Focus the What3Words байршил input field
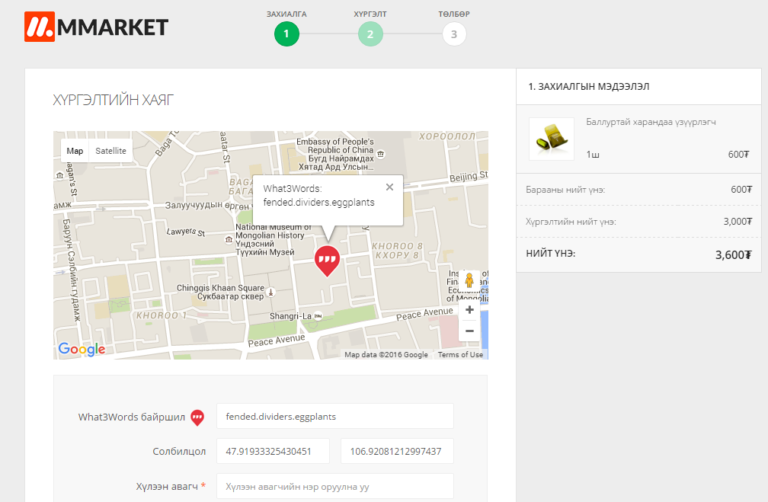The image size is (768, 502). point(335,416)
